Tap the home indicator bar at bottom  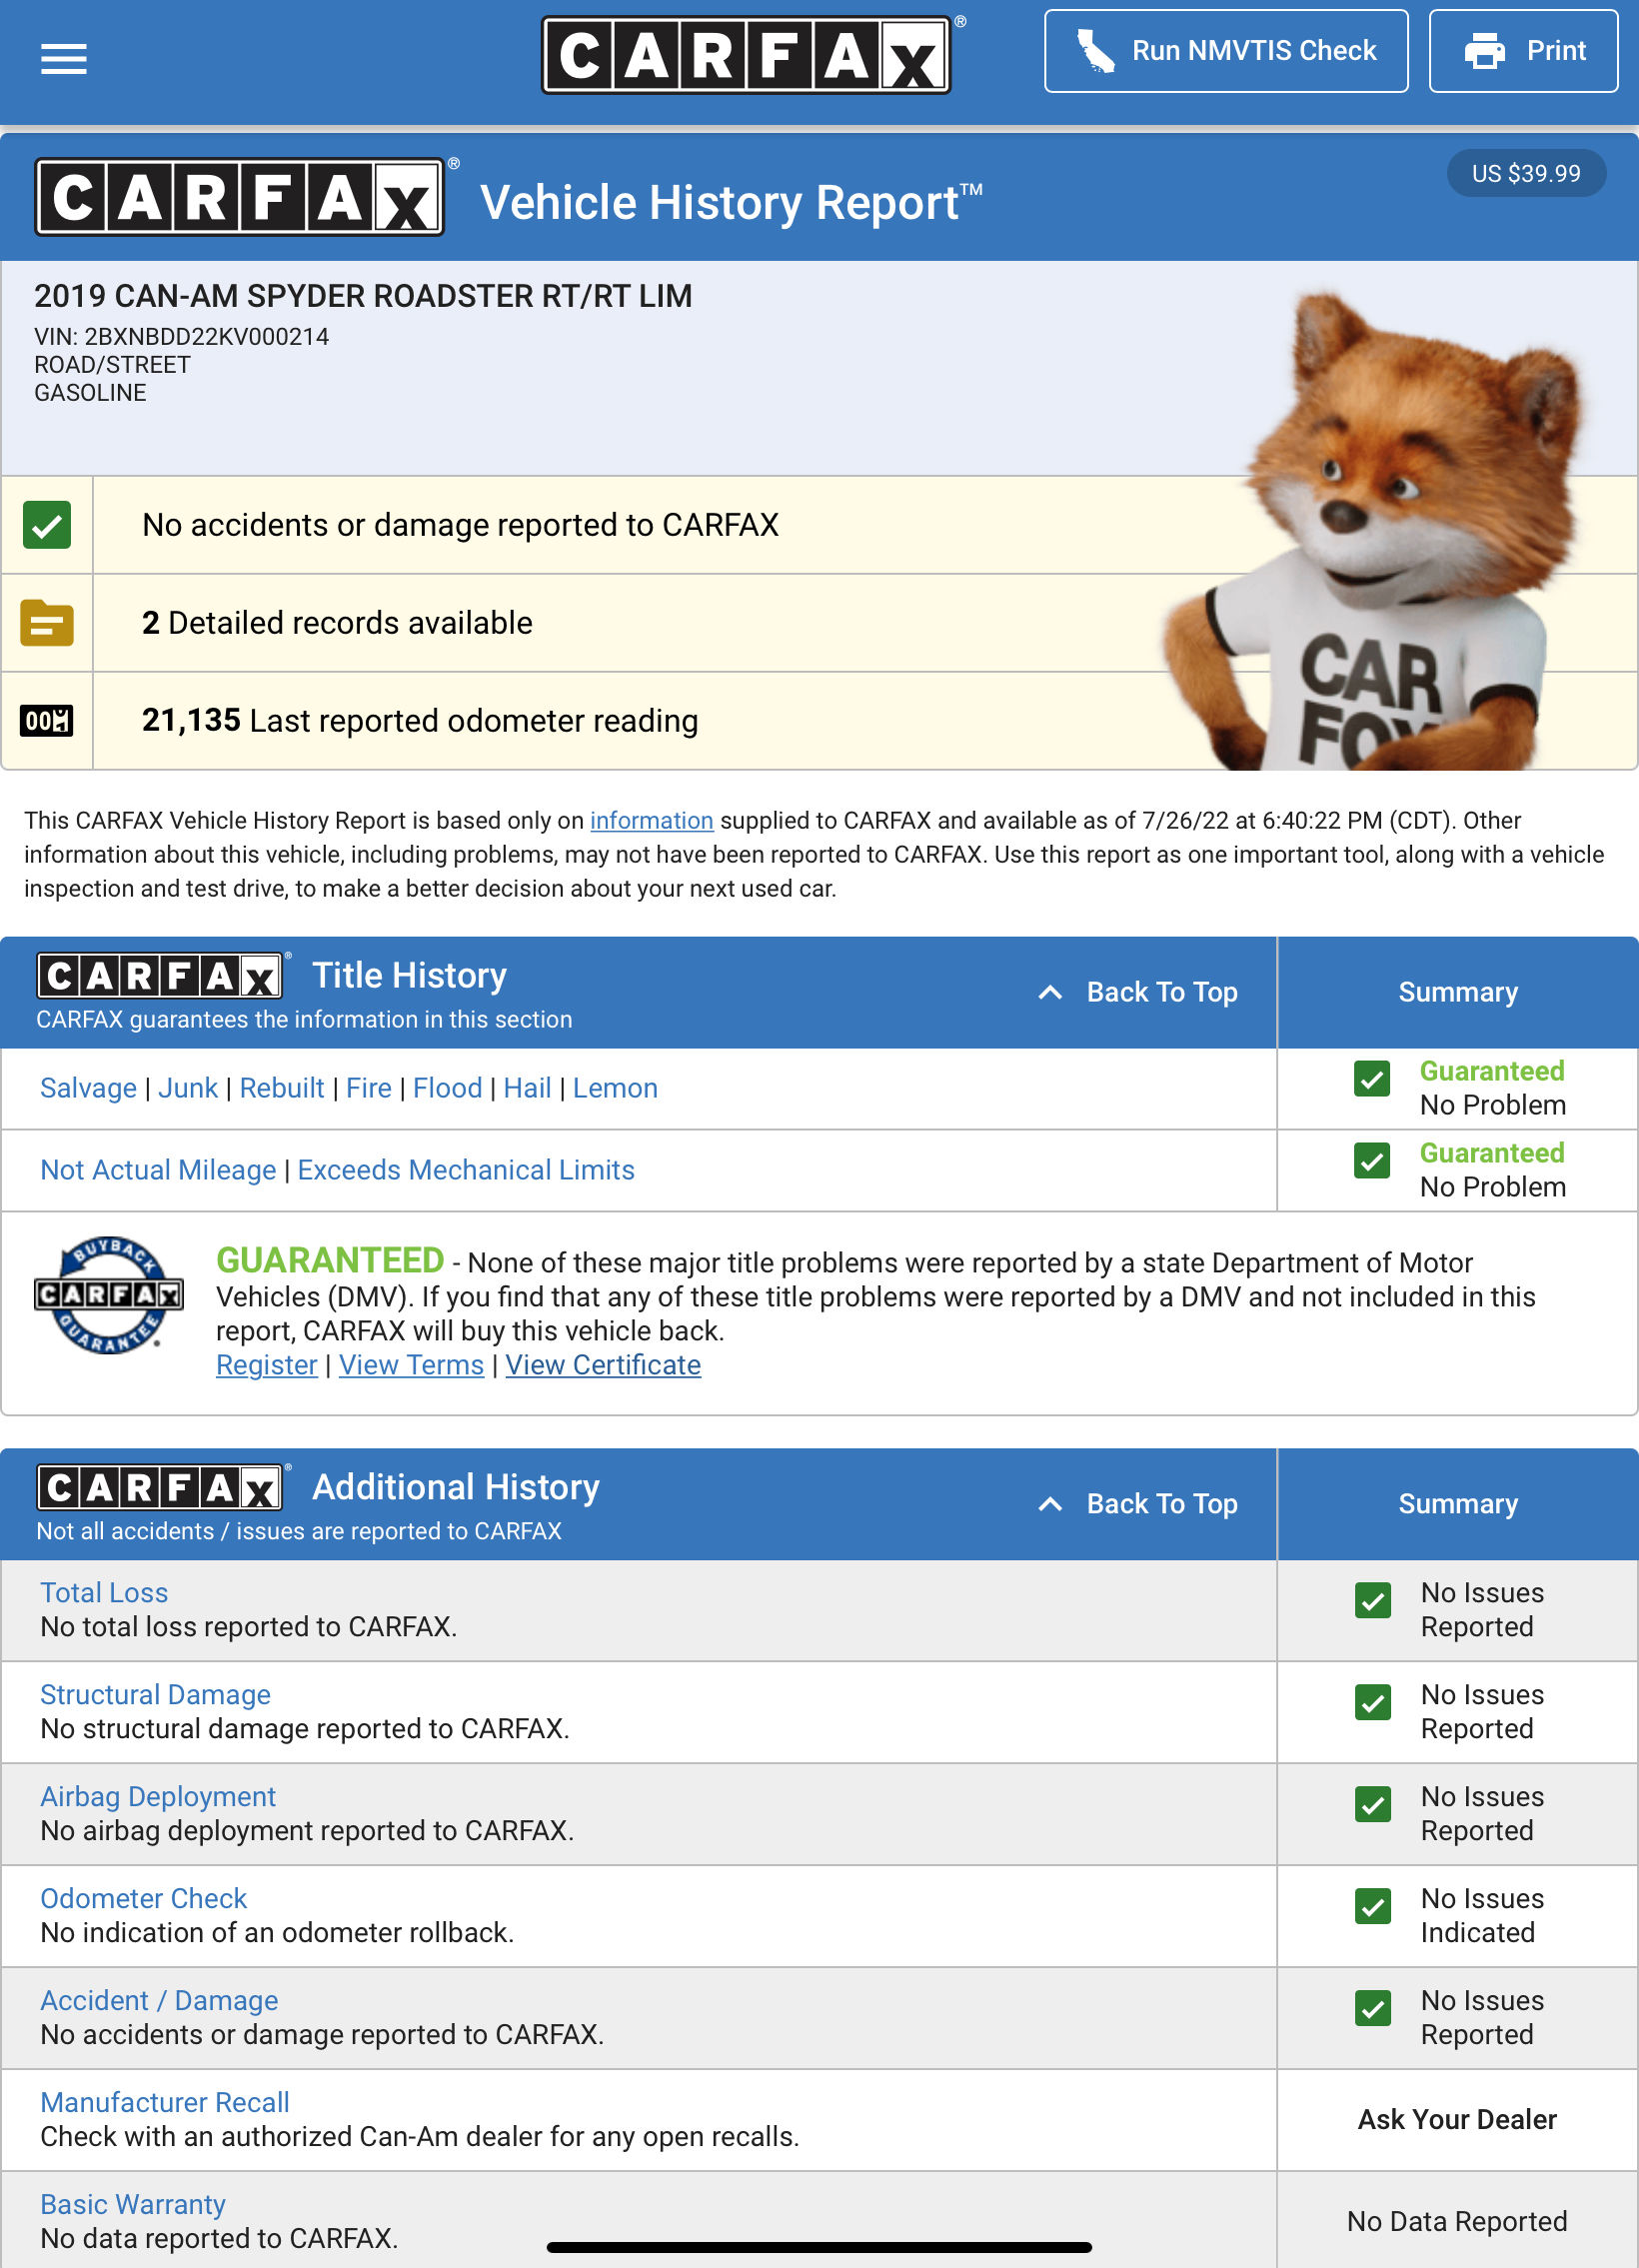(819, 2248)
